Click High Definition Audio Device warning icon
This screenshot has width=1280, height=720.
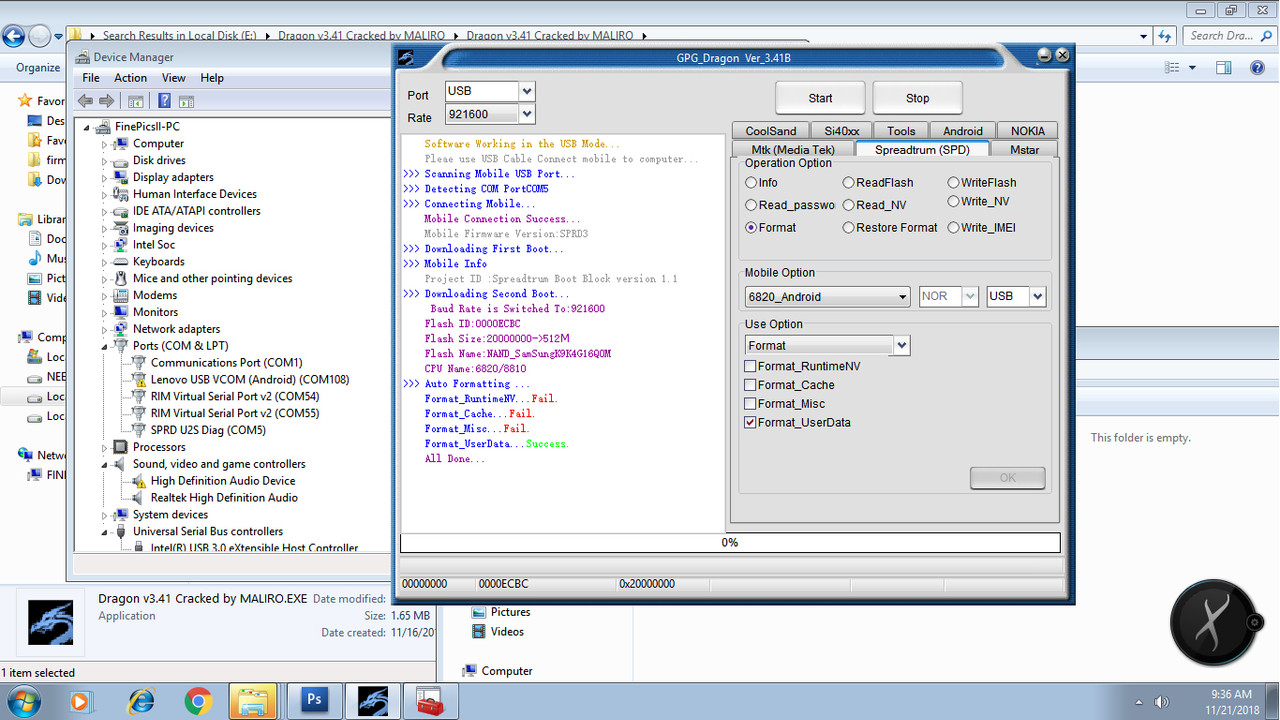[139, 481]
